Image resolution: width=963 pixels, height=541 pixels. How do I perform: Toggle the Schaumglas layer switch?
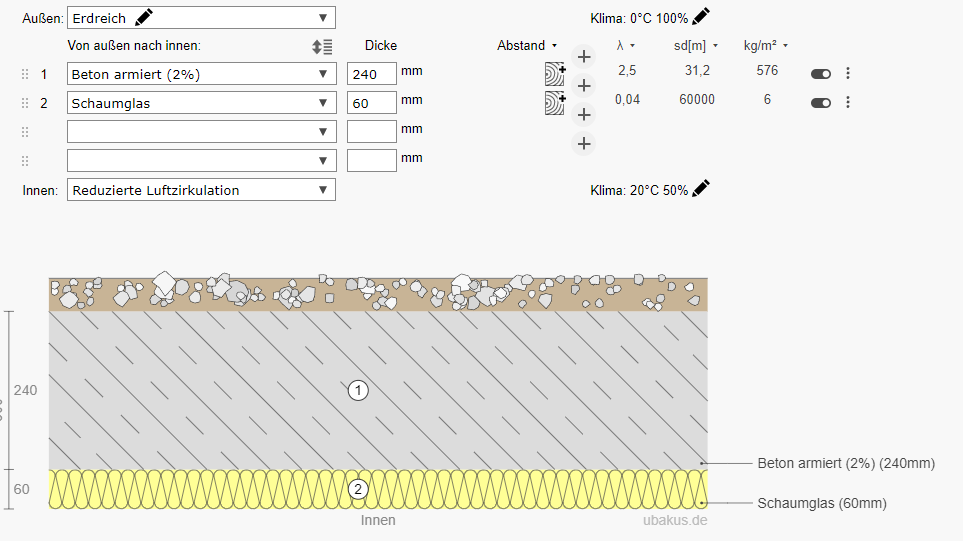(x=821, y=102)
